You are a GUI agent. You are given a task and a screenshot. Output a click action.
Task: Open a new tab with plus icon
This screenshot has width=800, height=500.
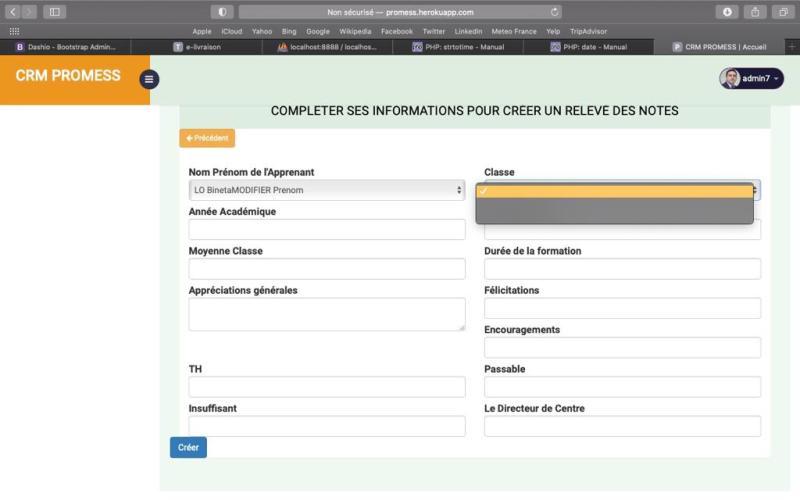click(x=792, y=46)
